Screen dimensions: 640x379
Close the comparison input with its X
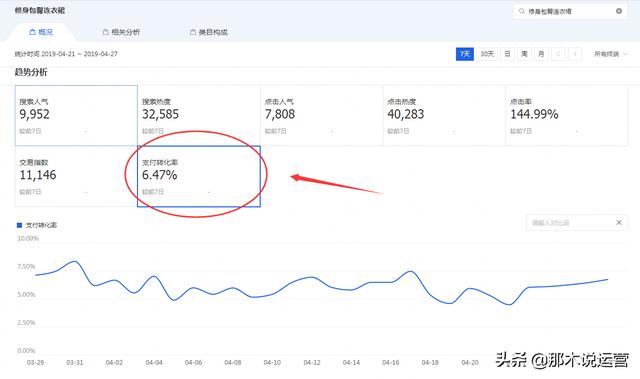pos(619,222)
